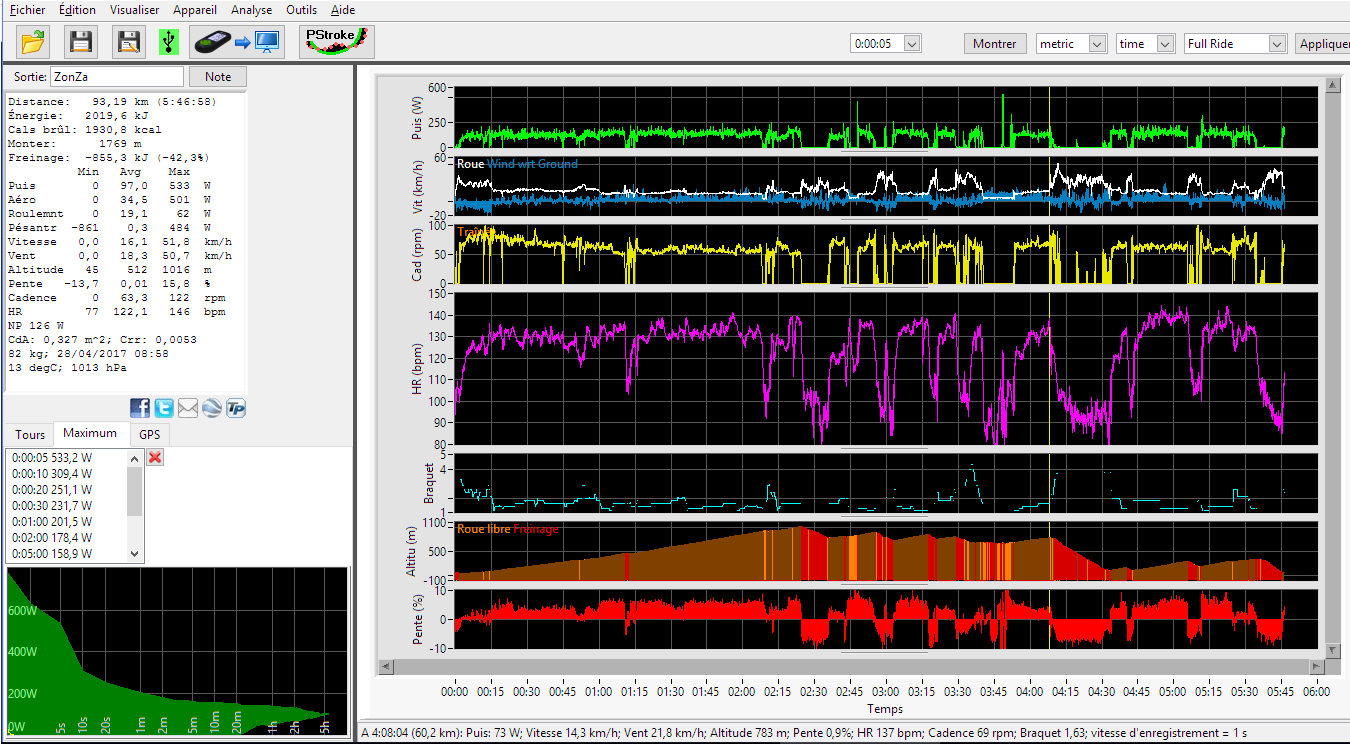This screenshot has width=1350, height=750.
Task: Expand the 0:00:05 time interval dropdown
Action: (910, 44)
